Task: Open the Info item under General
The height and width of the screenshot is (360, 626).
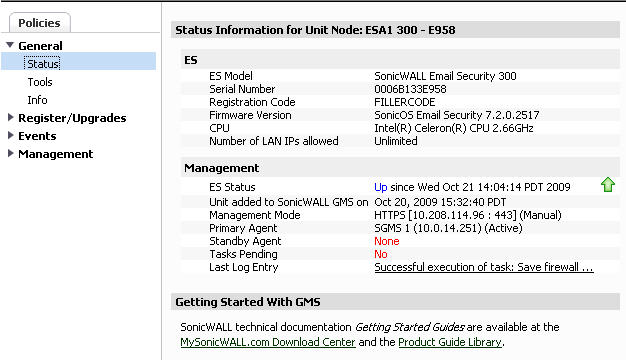Action: tap(37, 100)
